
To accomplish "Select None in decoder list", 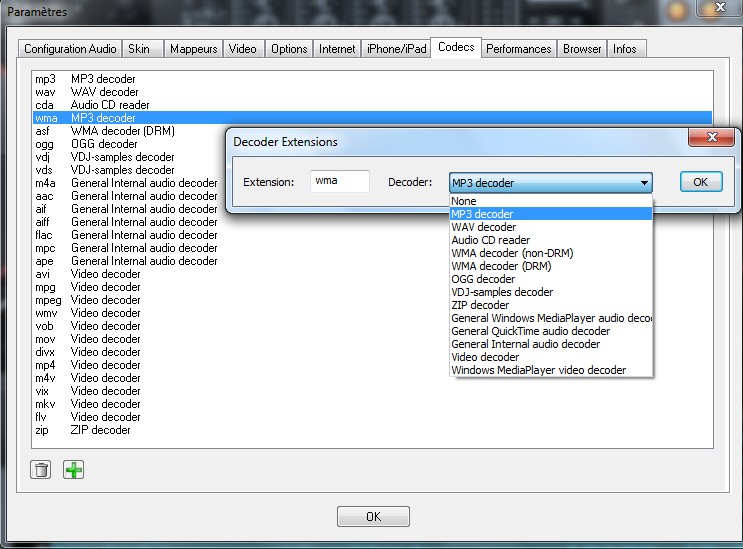I will pyautogui.click(x=464, y=201).
